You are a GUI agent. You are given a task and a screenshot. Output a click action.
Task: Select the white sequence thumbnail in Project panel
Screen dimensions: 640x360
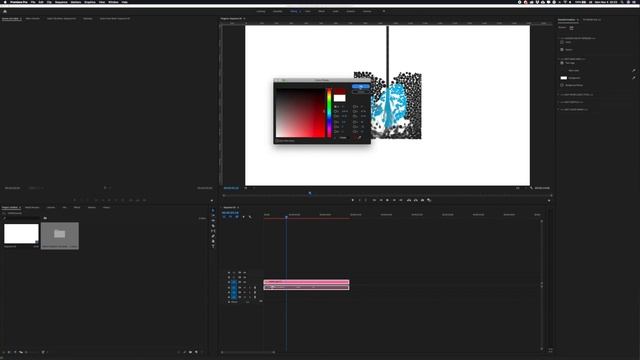click(21, 233)
